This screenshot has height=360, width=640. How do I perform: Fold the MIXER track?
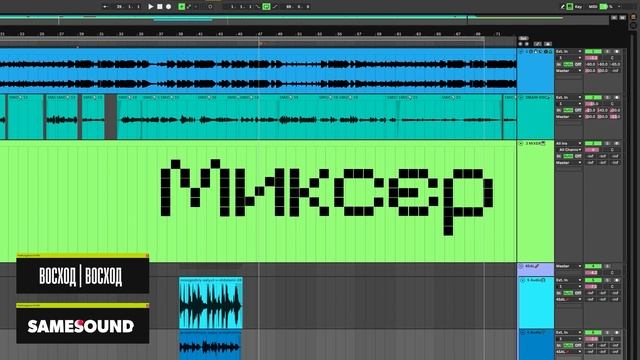[521, 144]
